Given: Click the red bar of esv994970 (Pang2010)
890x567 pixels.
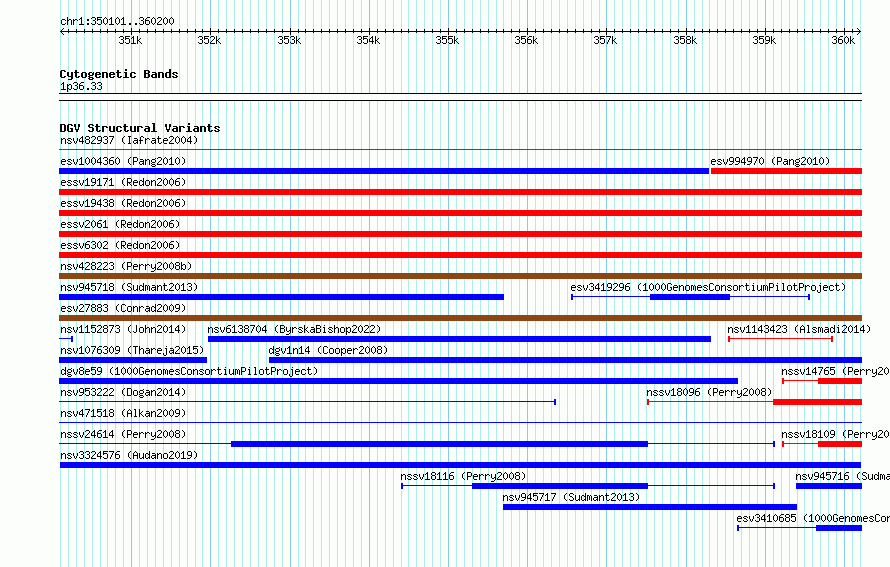Looking at the screenshot, I should coord(786,171).
